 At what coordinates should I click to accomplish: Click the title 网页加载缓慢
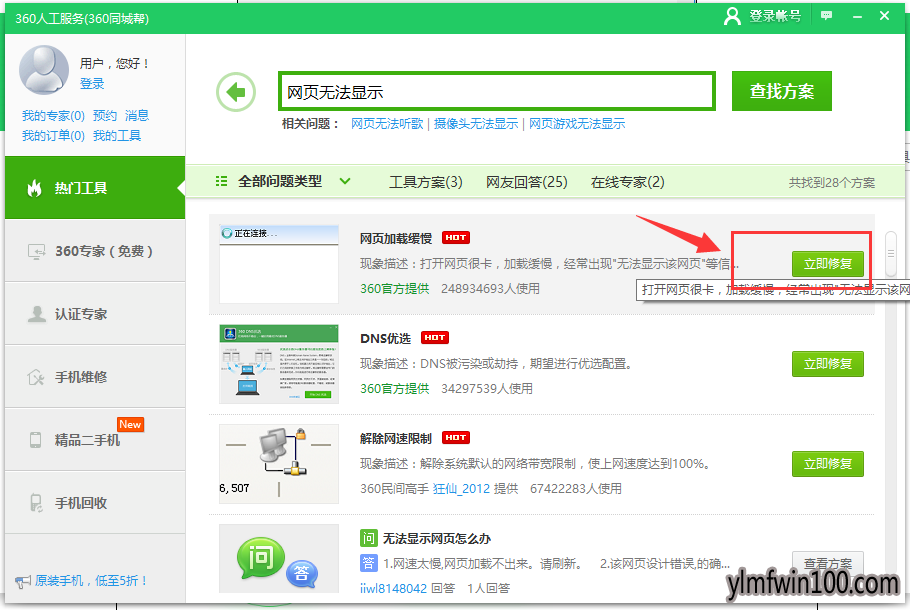[x=396, y=239]
